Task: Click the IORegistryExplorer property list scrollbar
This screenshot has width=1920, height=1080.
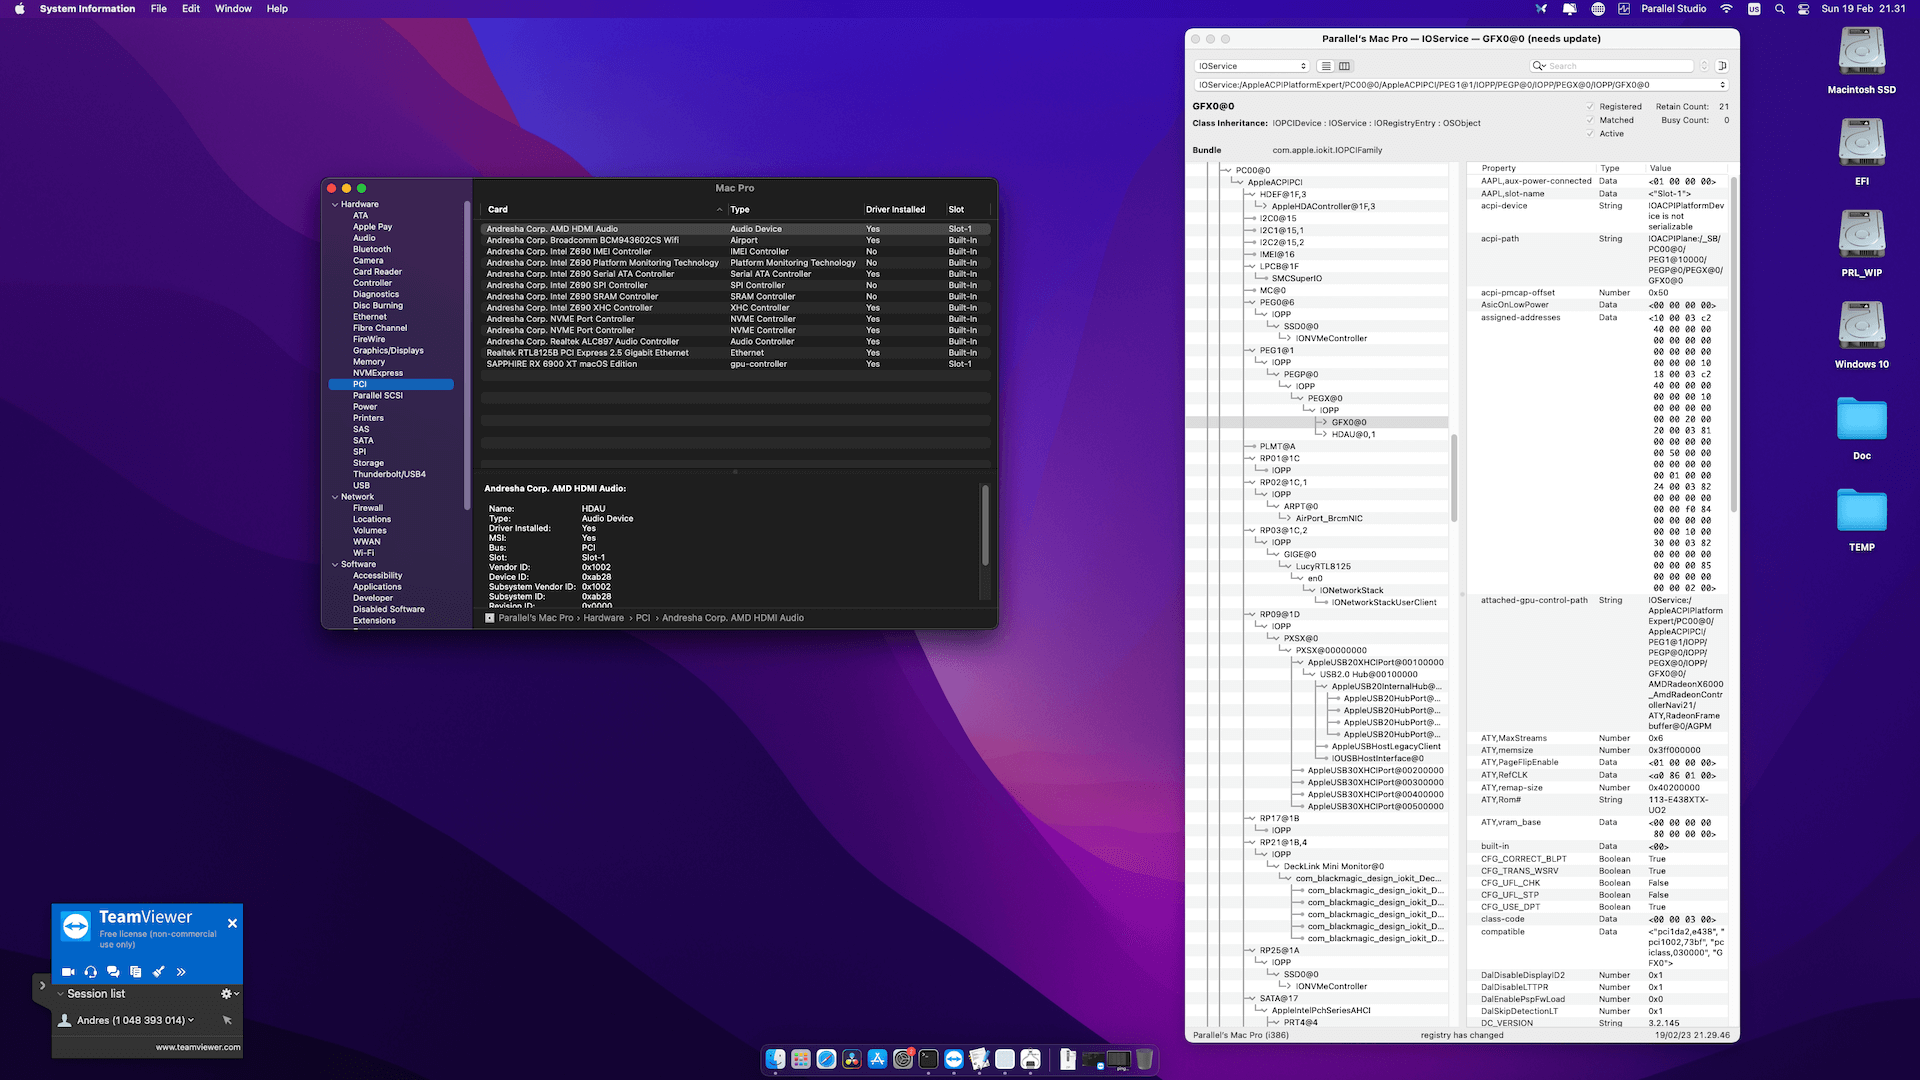Action: point(1733,345)
